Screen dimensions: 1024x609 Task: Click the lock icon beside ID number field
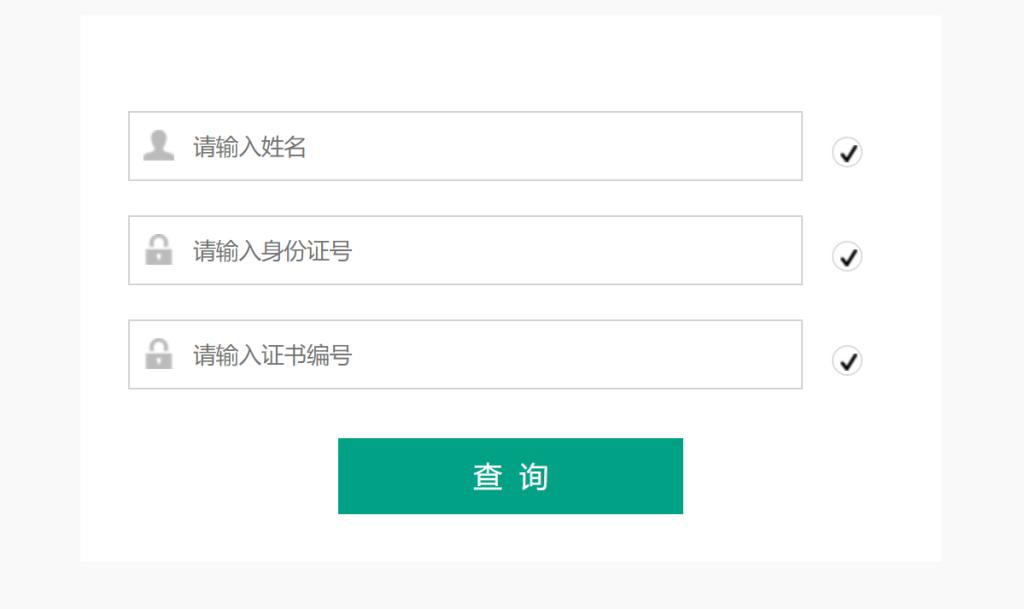pyautogui.click(x=158, y=250)
